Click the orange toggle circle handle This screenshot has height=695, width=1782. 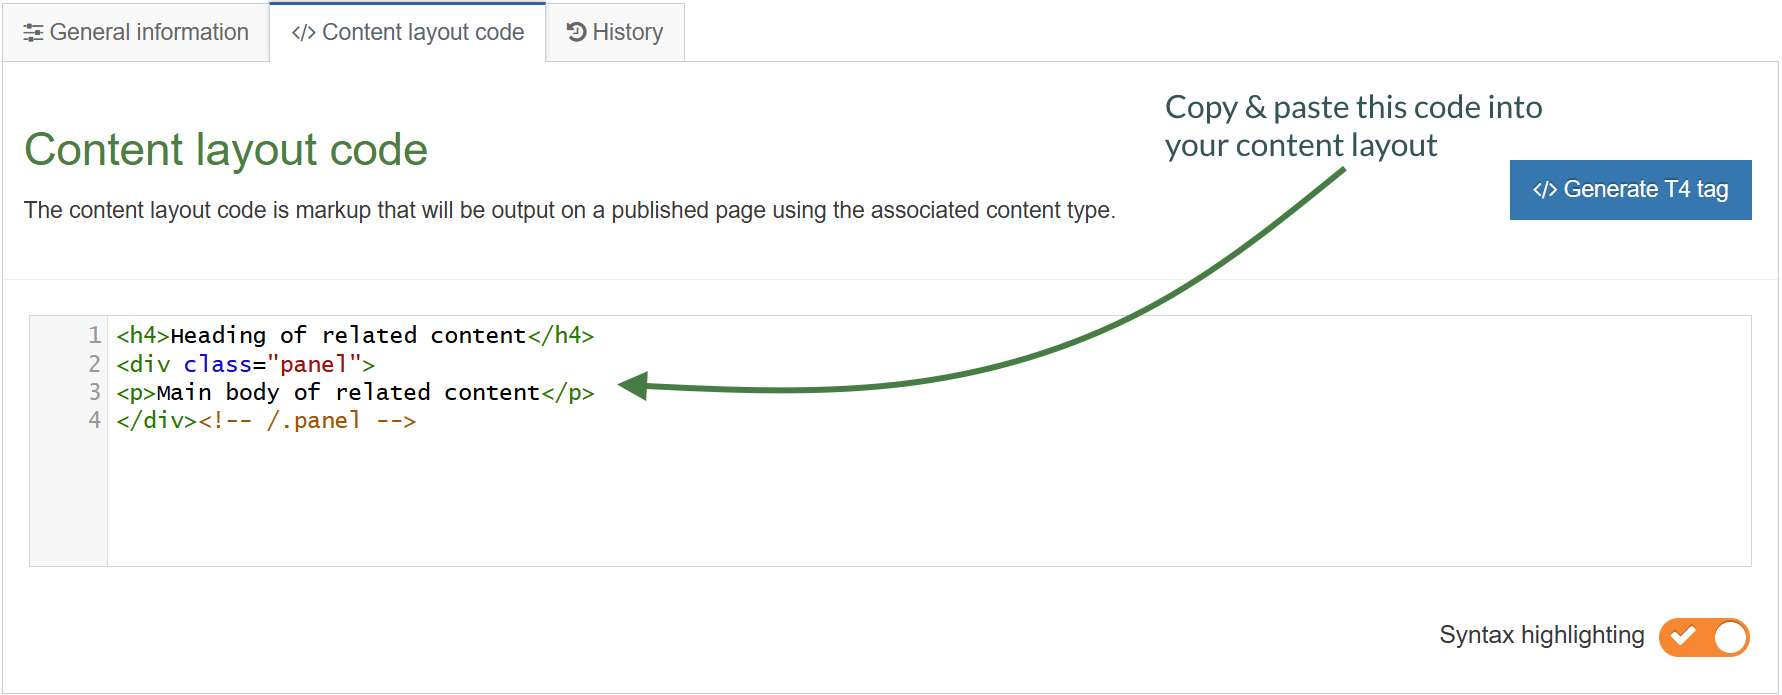[x=1728, y=637]
